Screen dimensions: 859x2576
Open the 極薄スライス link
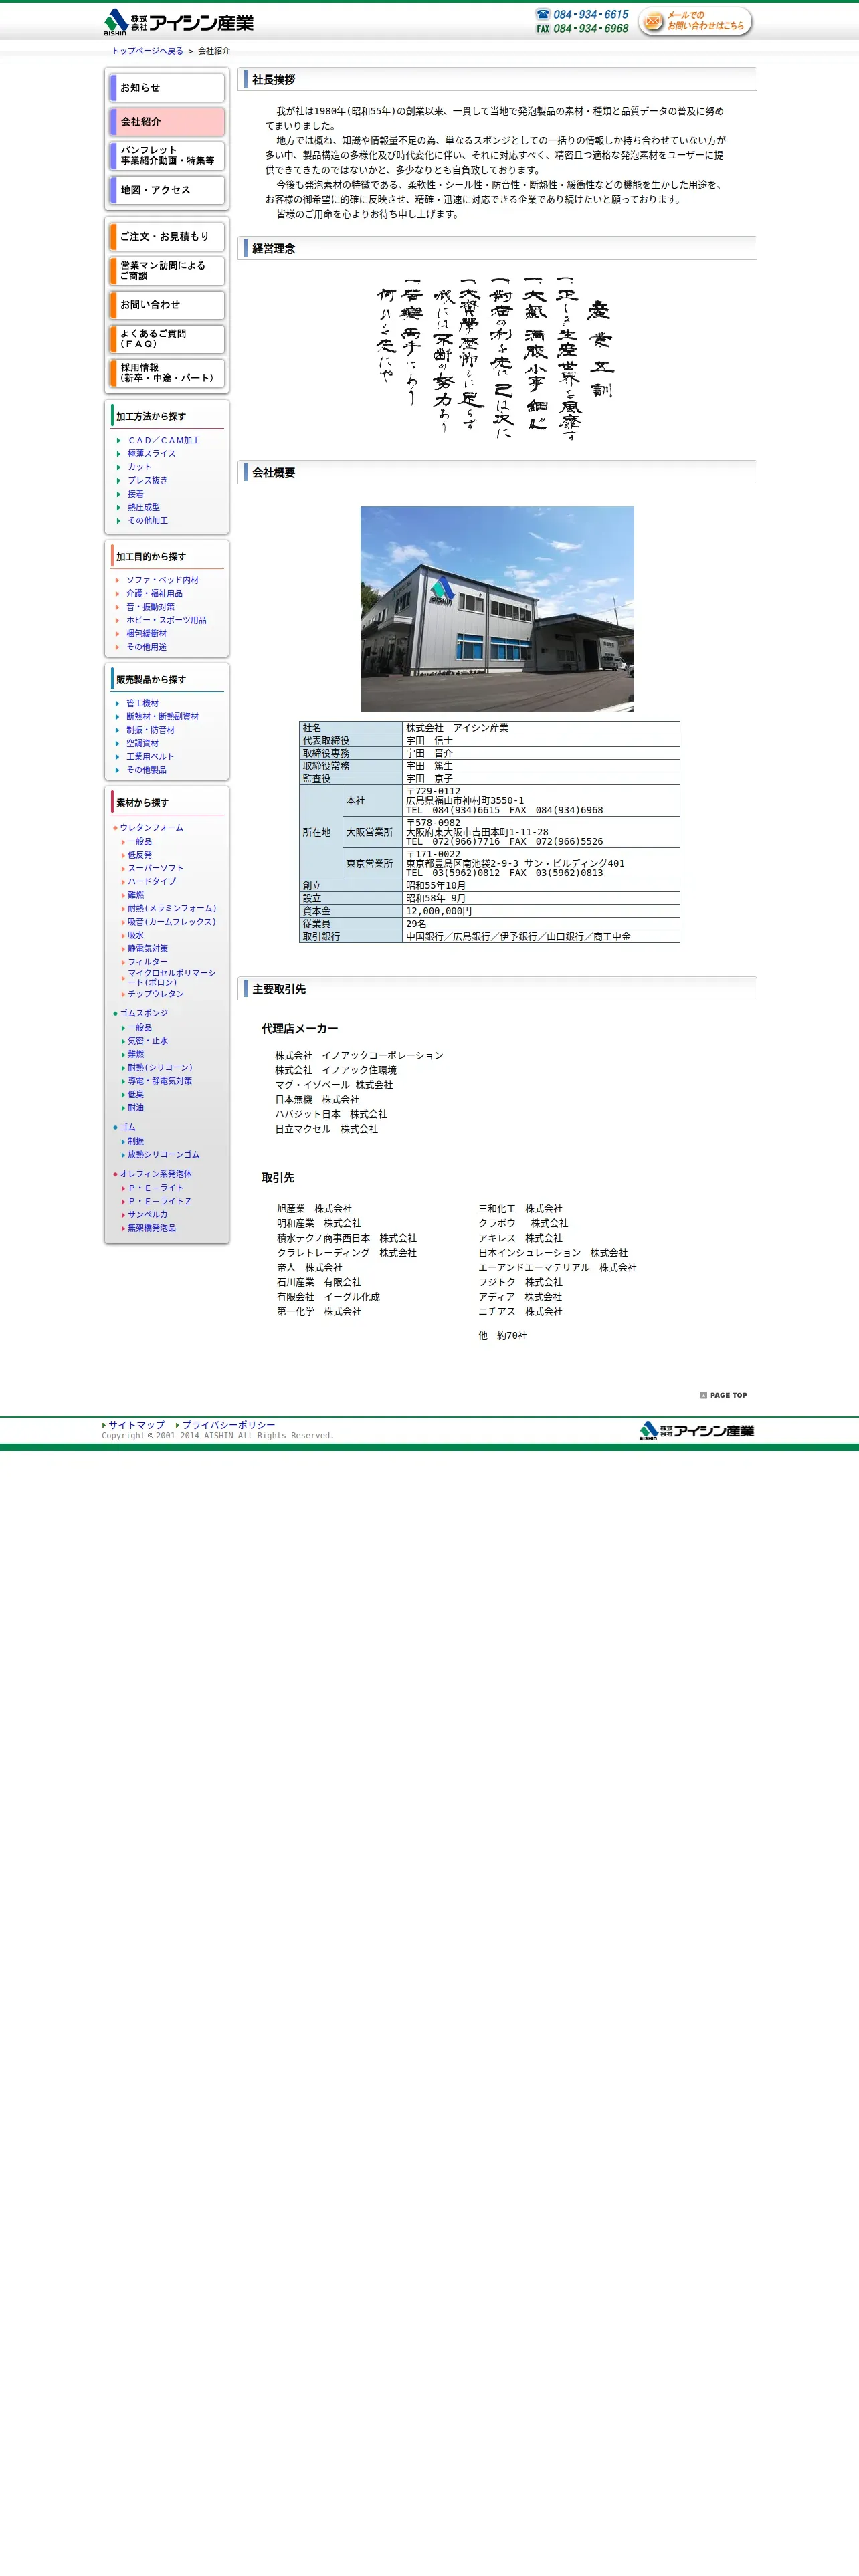click(x=151, y=454)
